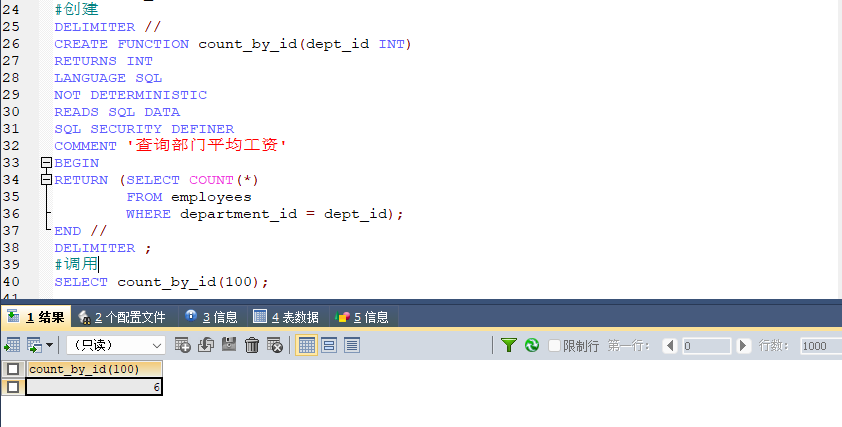Screen dimensions: 842x427
Task: Click LANGUAGE SQL on line 28
Action: tap(108, 78)
